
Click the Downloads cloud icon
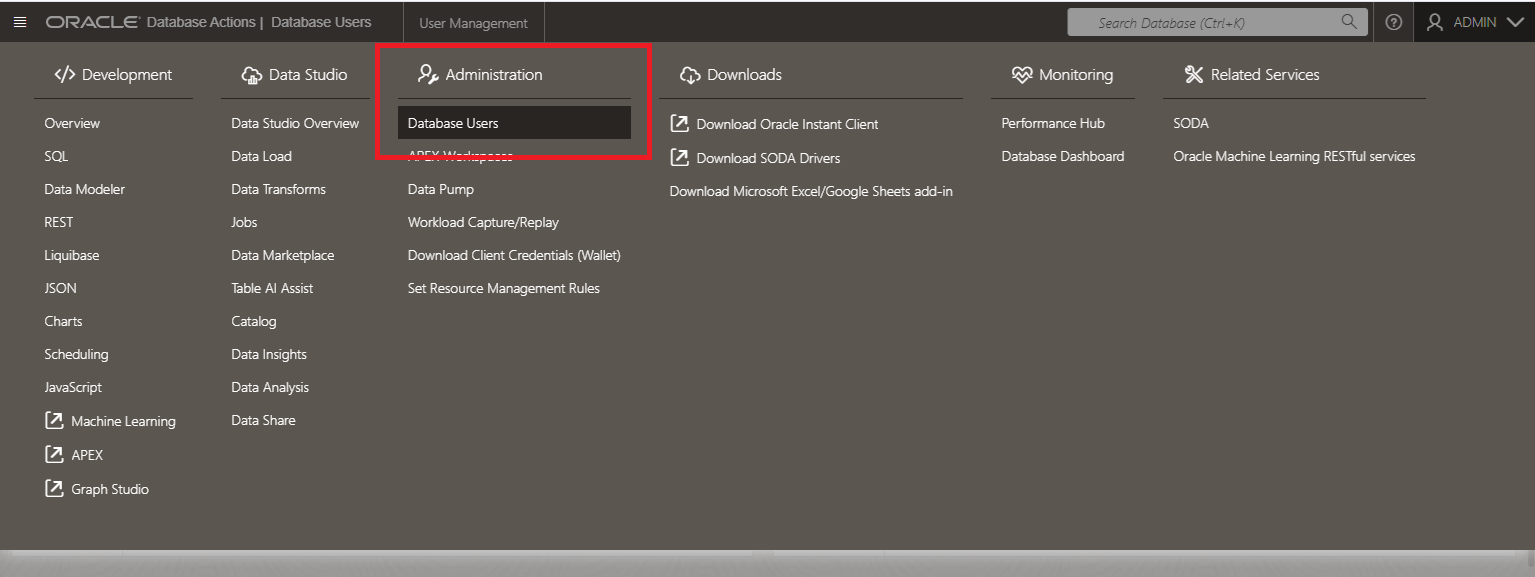[689, 75]
